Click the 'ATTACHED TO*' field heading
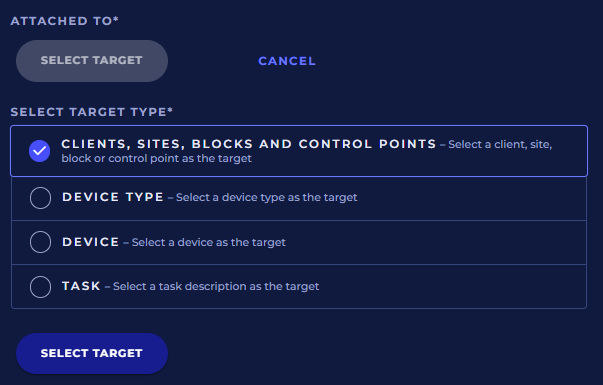The image size is (603, 385). pyautogui.click(x=65, y=21)
